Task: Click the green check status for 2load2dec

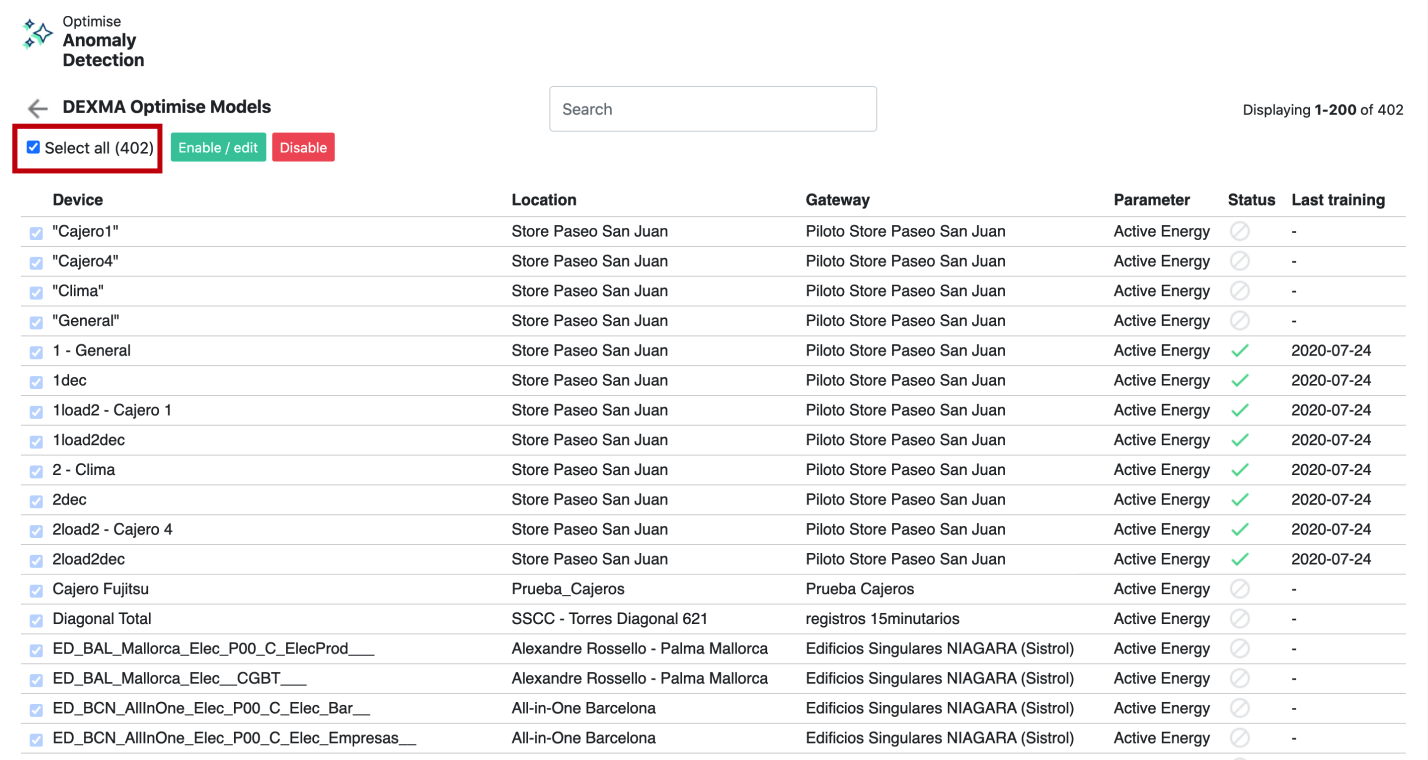Action: click(1239, 559)
